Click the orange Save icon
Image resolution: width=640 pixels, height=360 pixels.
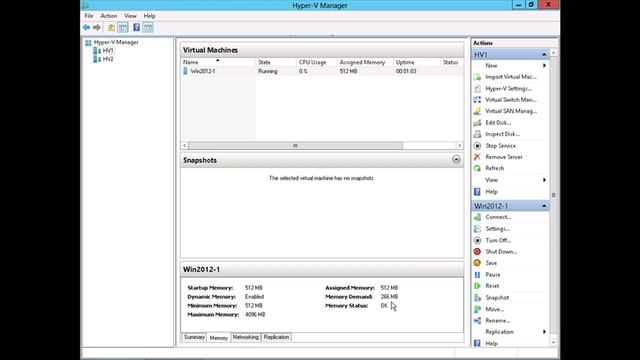477,263
